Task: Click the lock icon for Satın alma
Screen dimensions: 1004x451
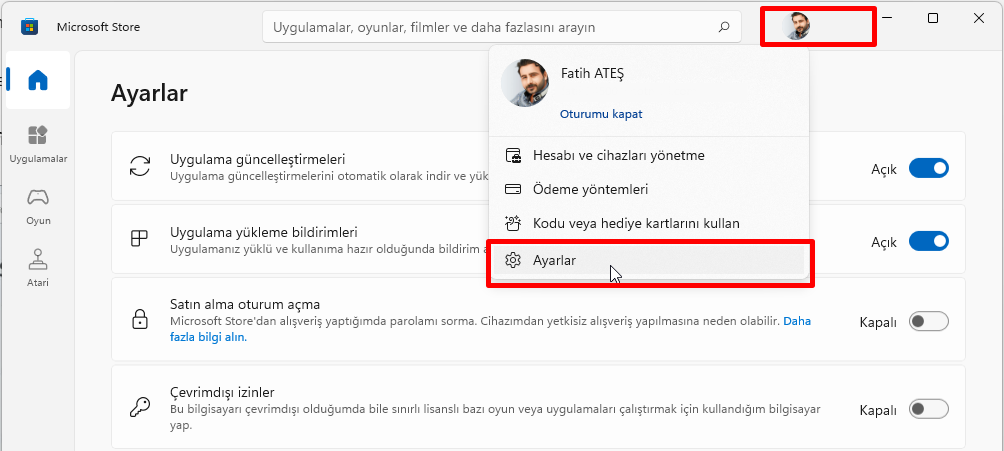Action: point(140,318)
